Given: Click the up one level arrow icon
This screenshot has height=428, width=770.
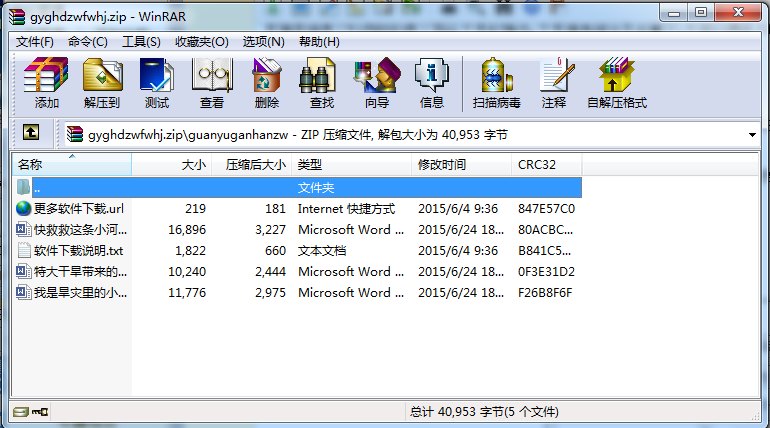Looking at the screenshot, I should 31,132.
